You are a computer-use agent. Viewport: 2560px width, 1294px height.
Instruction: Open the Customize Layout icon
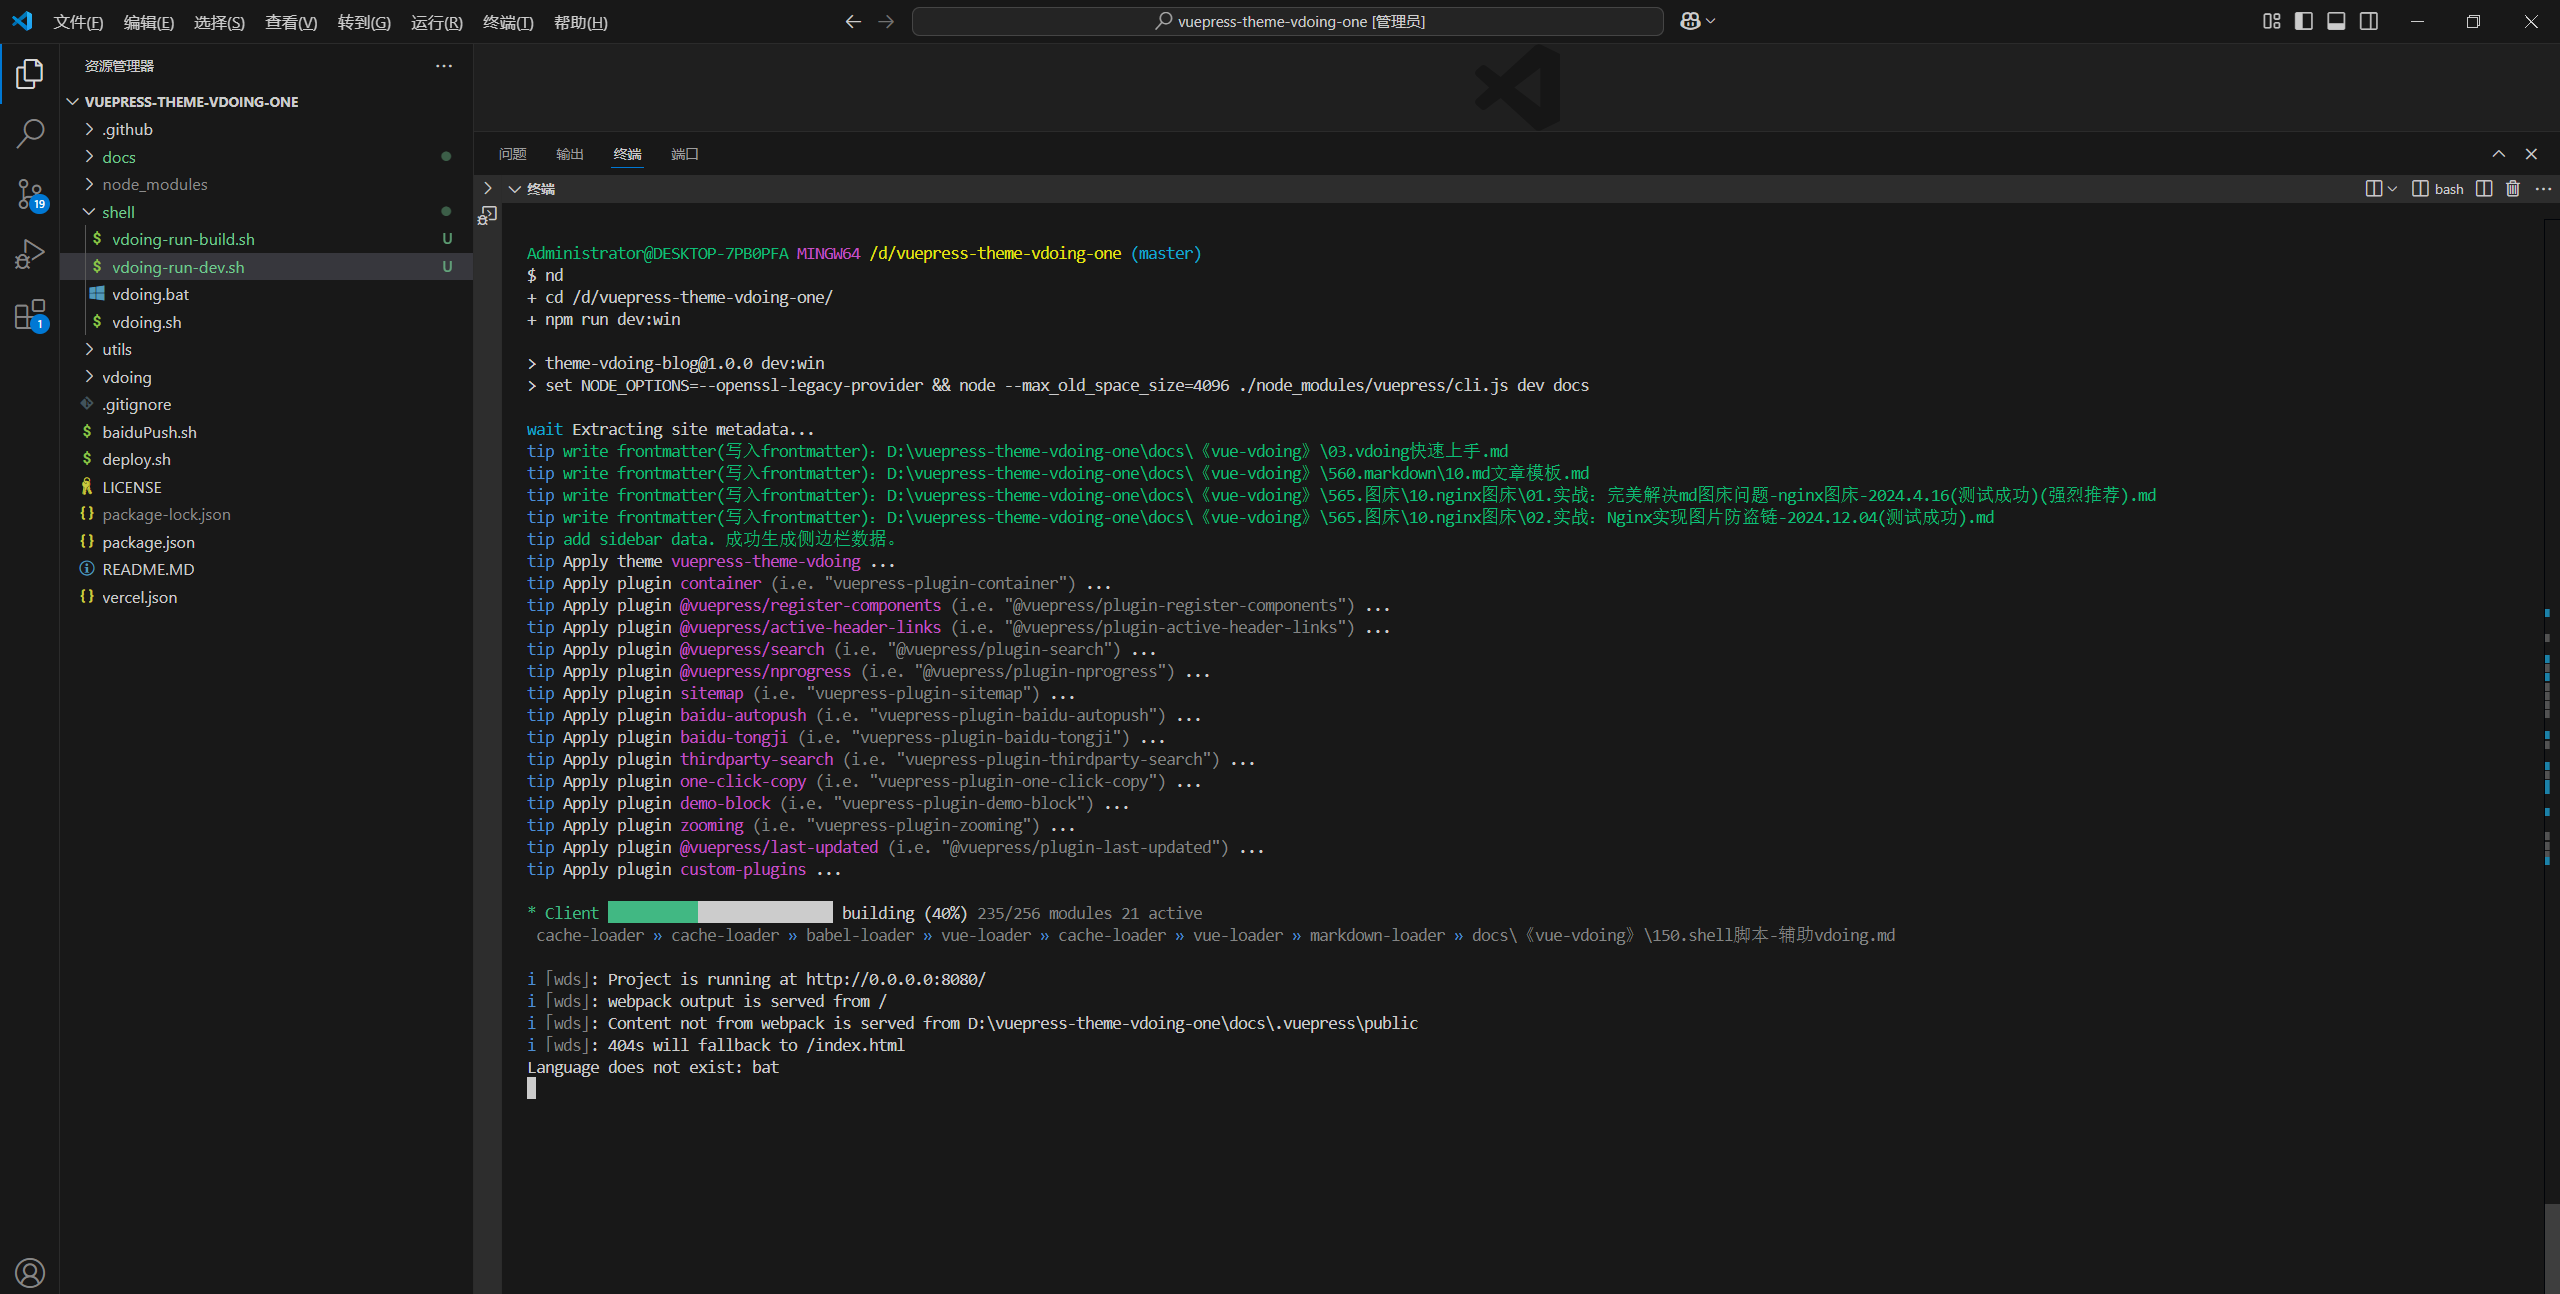(2272, 21)
